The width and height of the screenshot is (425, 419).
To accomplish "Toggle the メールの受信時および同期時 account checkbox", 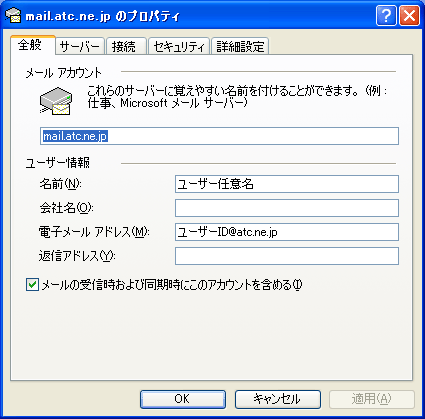I will click(x=32, y=285).
